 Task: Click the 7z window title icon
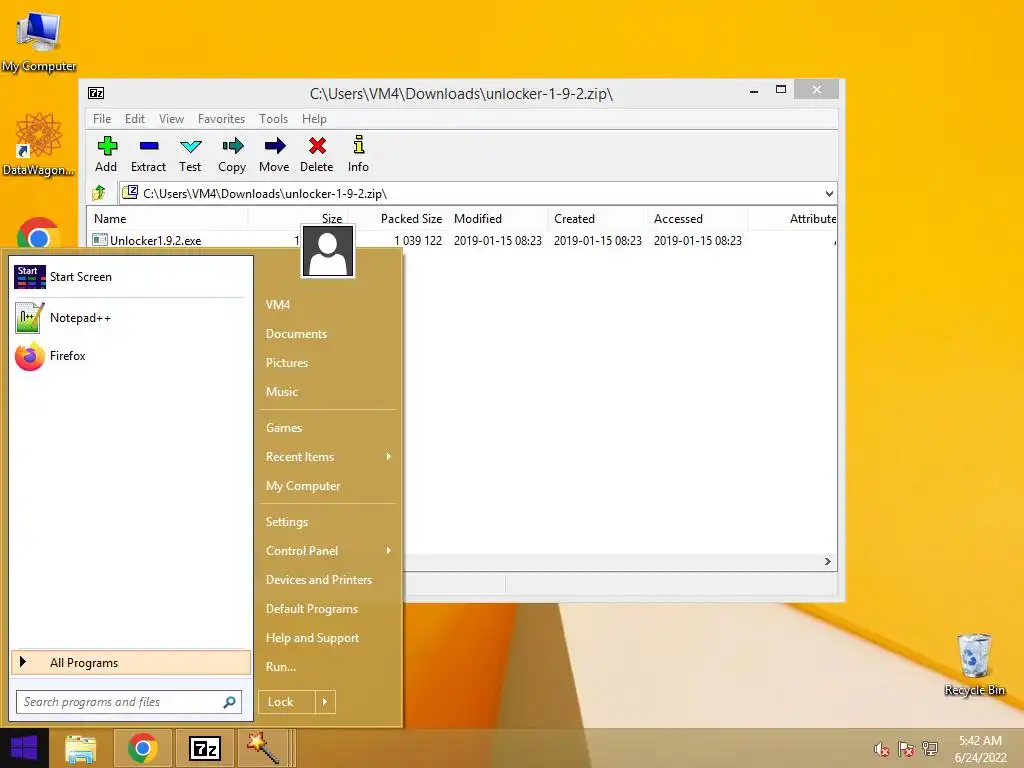pyautogui.click(x=96, y=93)
